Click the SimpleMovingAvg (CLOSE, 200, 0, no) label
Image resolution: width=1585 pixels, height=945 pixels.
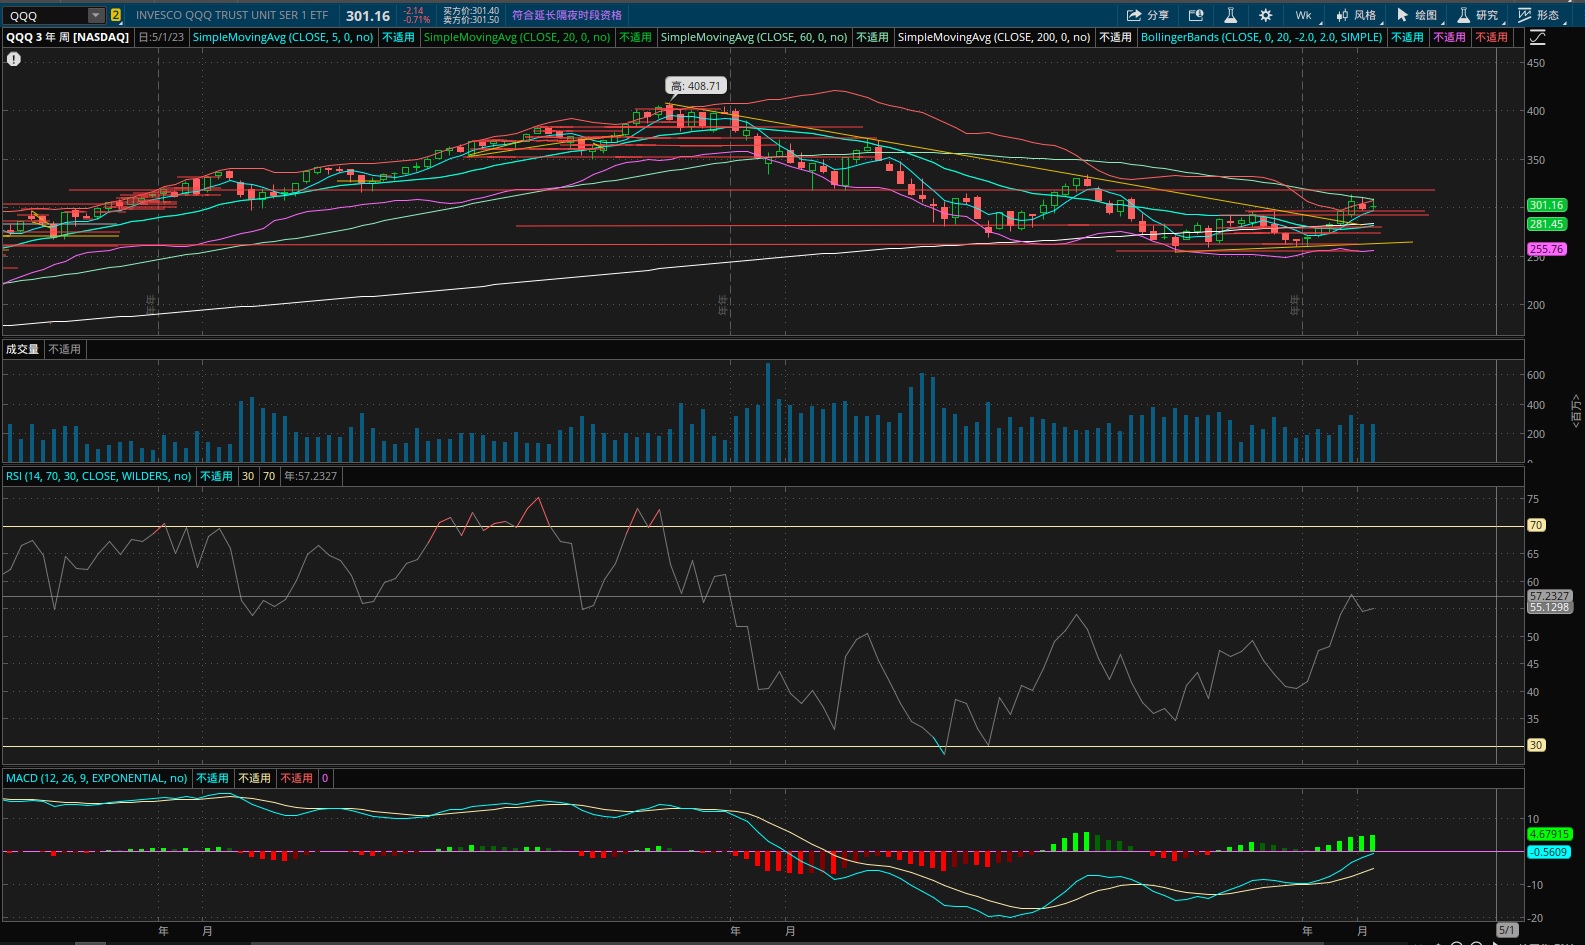(994, 37)
